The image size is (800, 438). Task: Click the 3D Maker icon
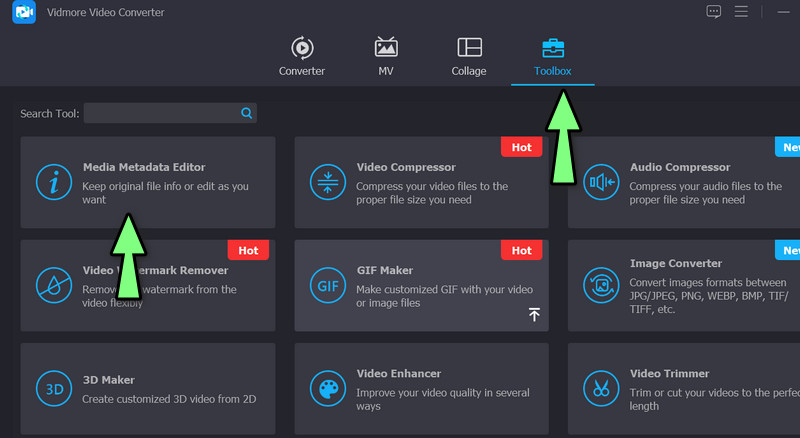[52, 388]
